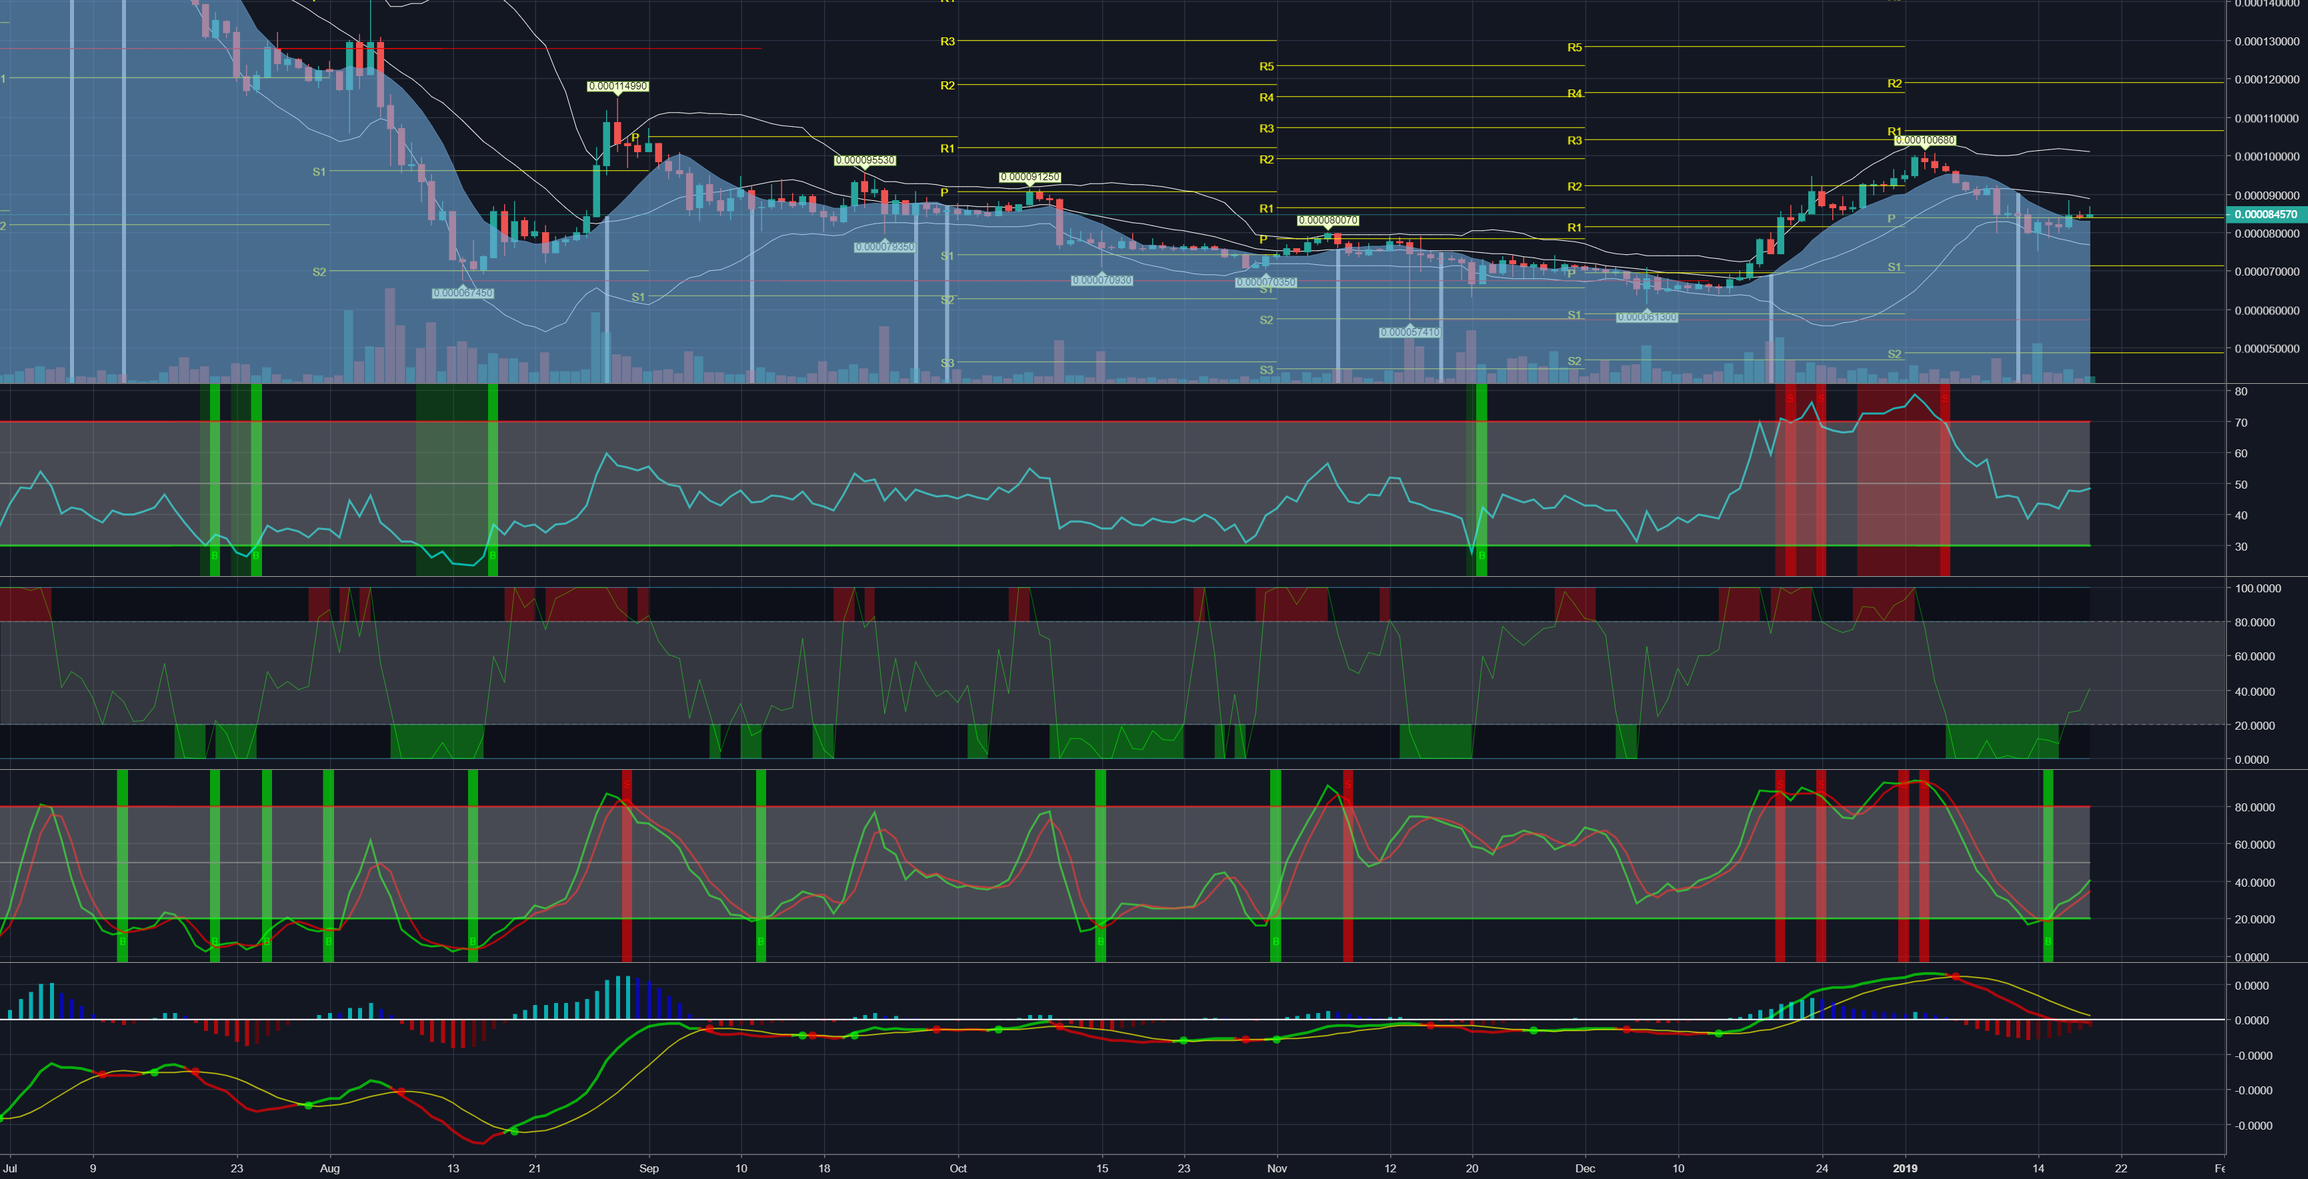Click the 0.000095530 price marker label
The image size is (2308, 1179).
(x=865, y=161)
